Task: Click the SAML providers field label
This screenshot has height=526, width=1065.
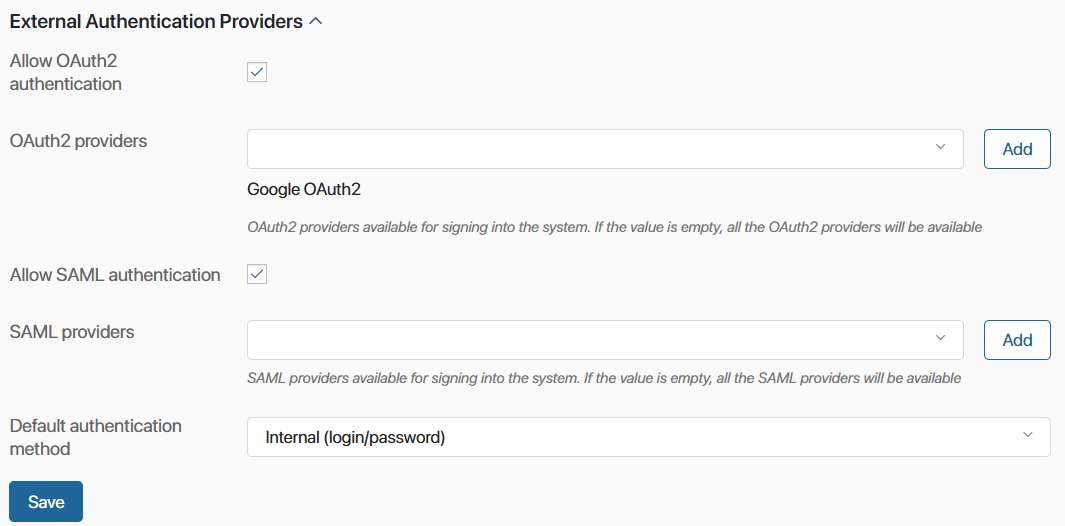Action: 72,332
